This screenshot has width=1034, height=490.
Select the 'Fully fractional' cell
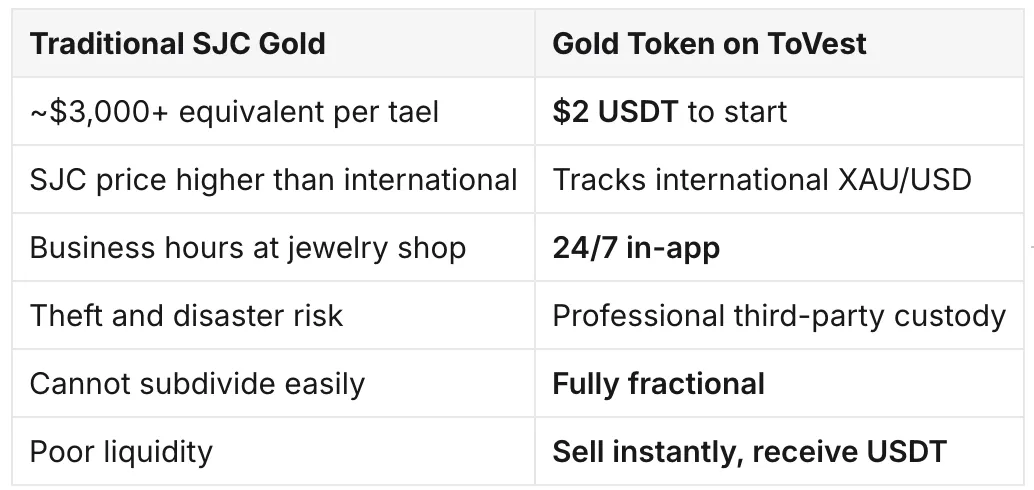(779, 383)
